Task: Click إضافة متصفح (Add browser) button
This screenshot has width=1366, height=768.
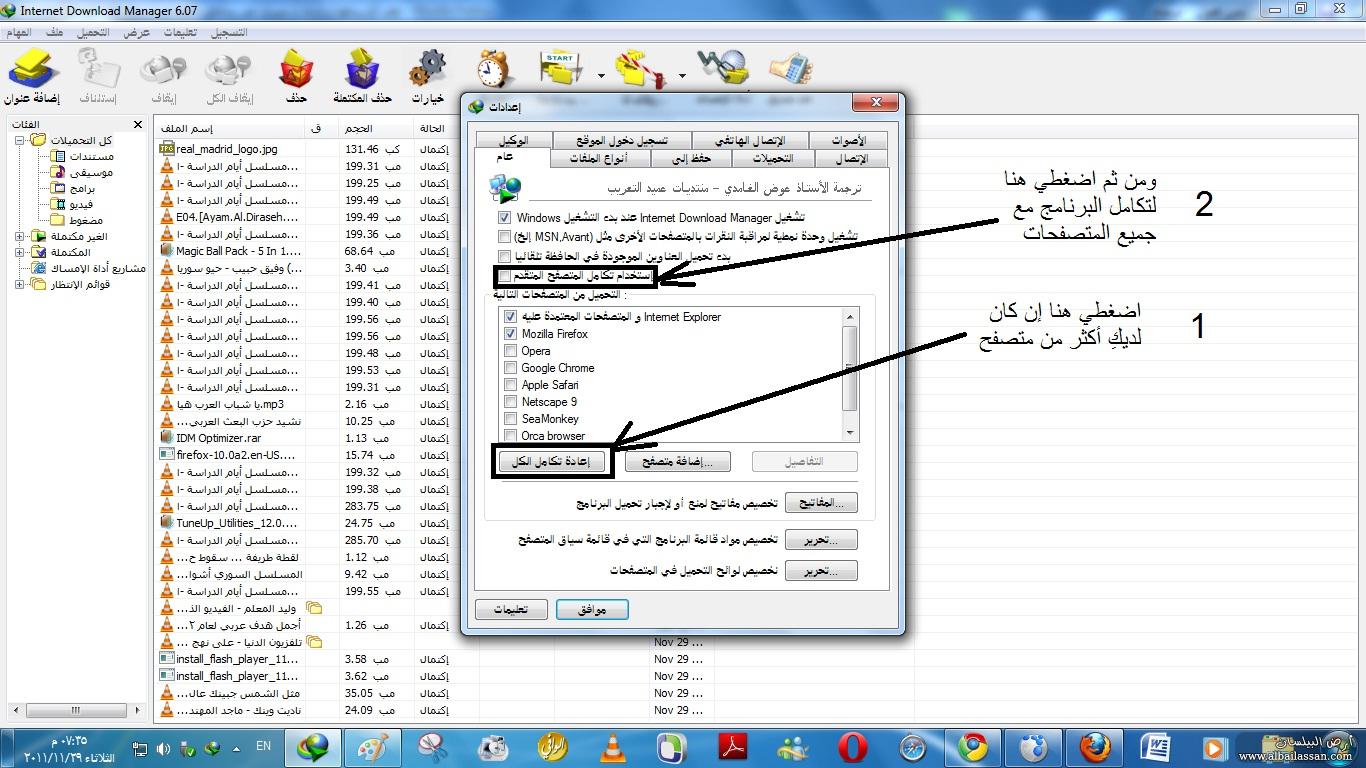Action: [x=678, y=461]
